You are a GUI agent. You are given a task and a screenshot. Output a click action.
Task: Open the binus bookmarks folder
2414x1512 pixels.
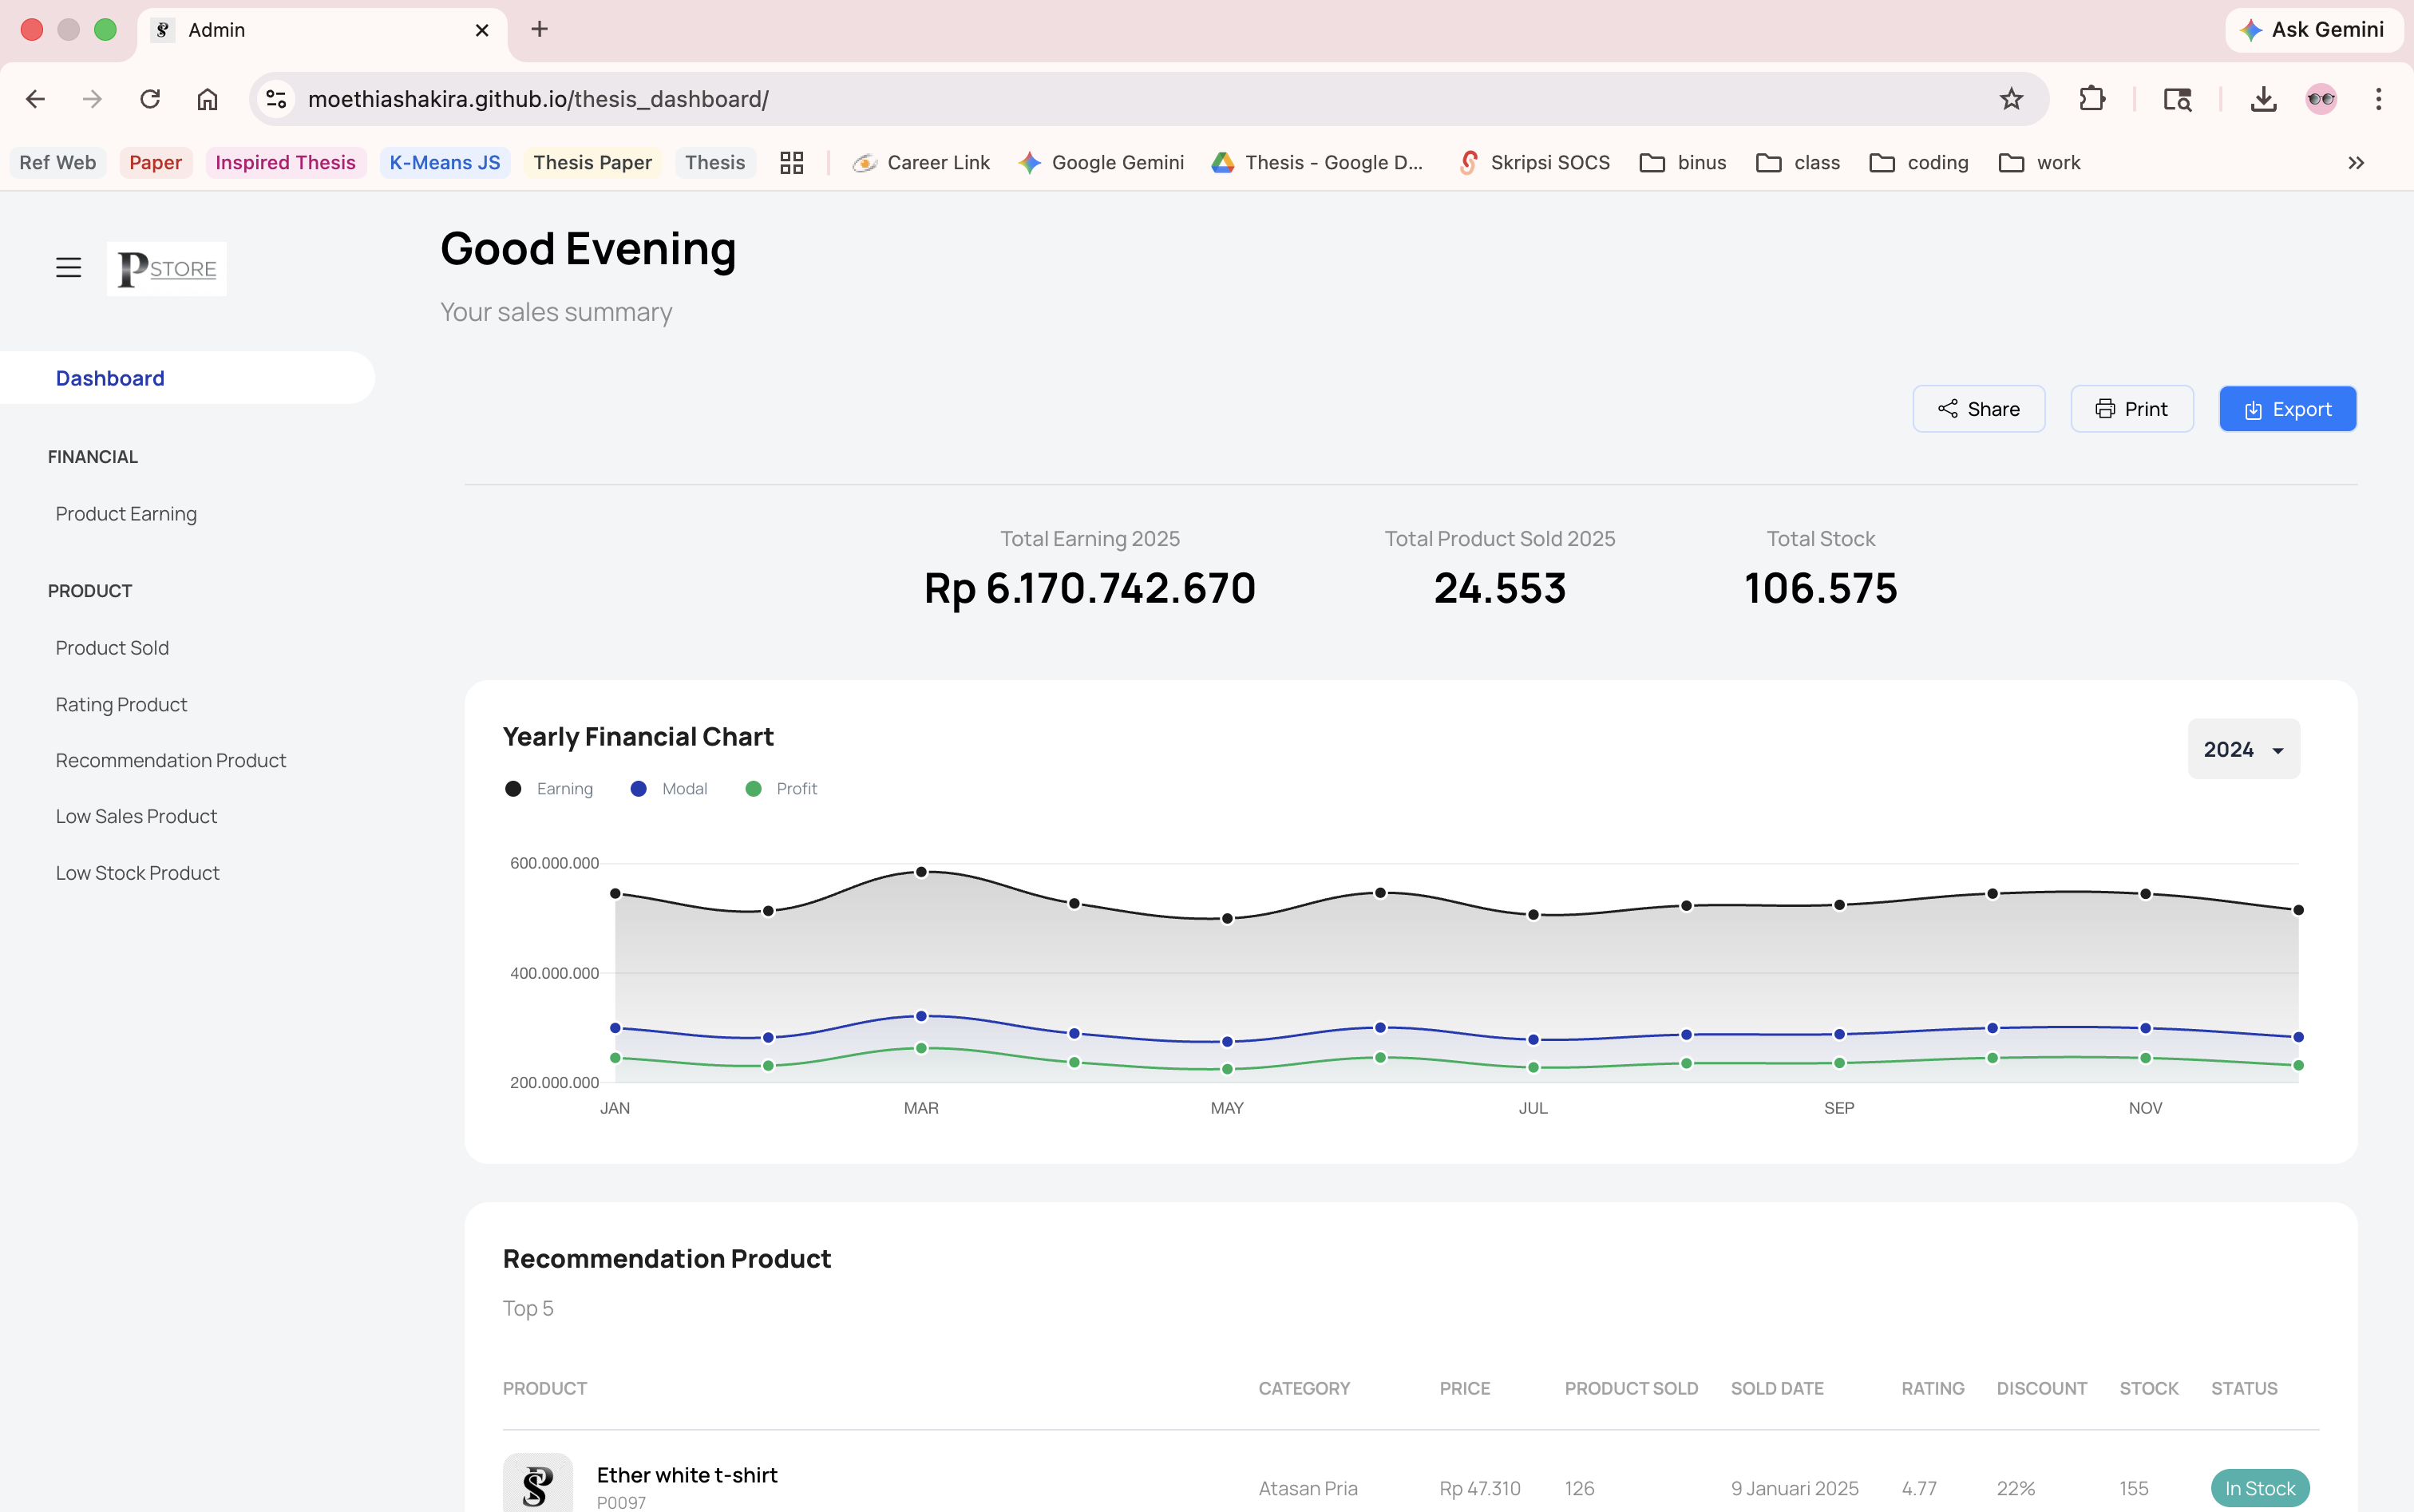click(1683, 163)
